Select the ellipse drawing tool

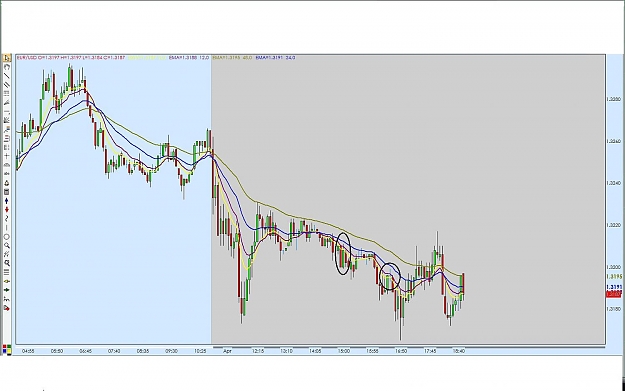click(x=6, y=237)
